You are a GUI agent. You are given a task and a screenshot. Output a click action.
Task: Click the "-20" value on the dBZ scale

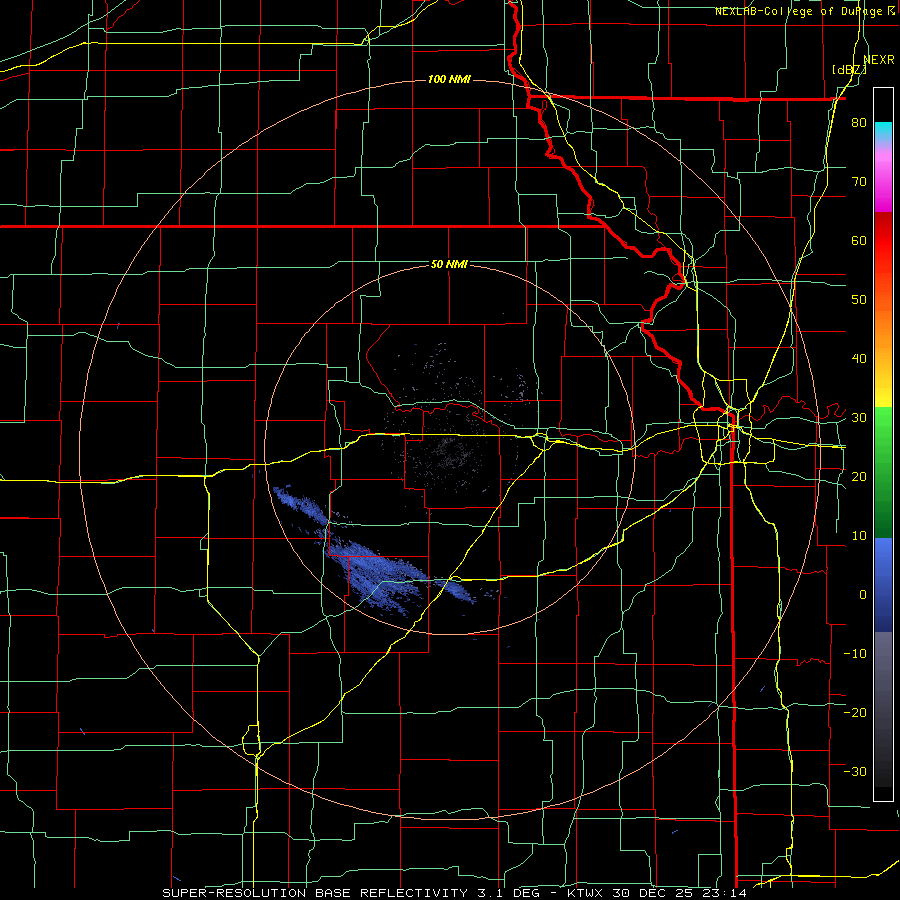click(x=855, y=712)
